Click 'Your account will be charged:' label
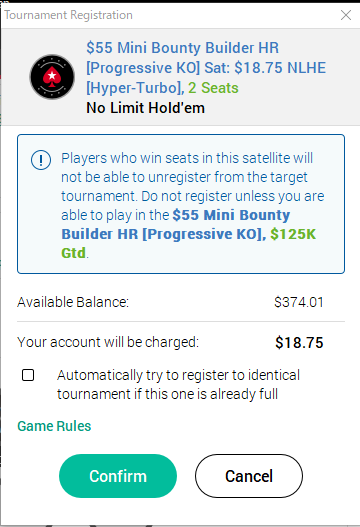This screenshot has width=360, height=527. point(108,342)
